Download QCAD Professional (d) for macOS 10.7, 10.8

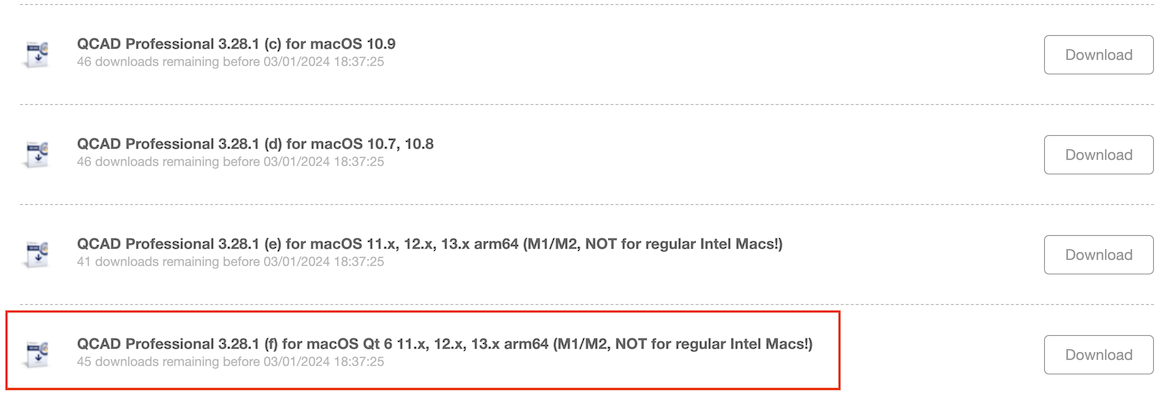pyautogui.click(x=1098, y=155)
